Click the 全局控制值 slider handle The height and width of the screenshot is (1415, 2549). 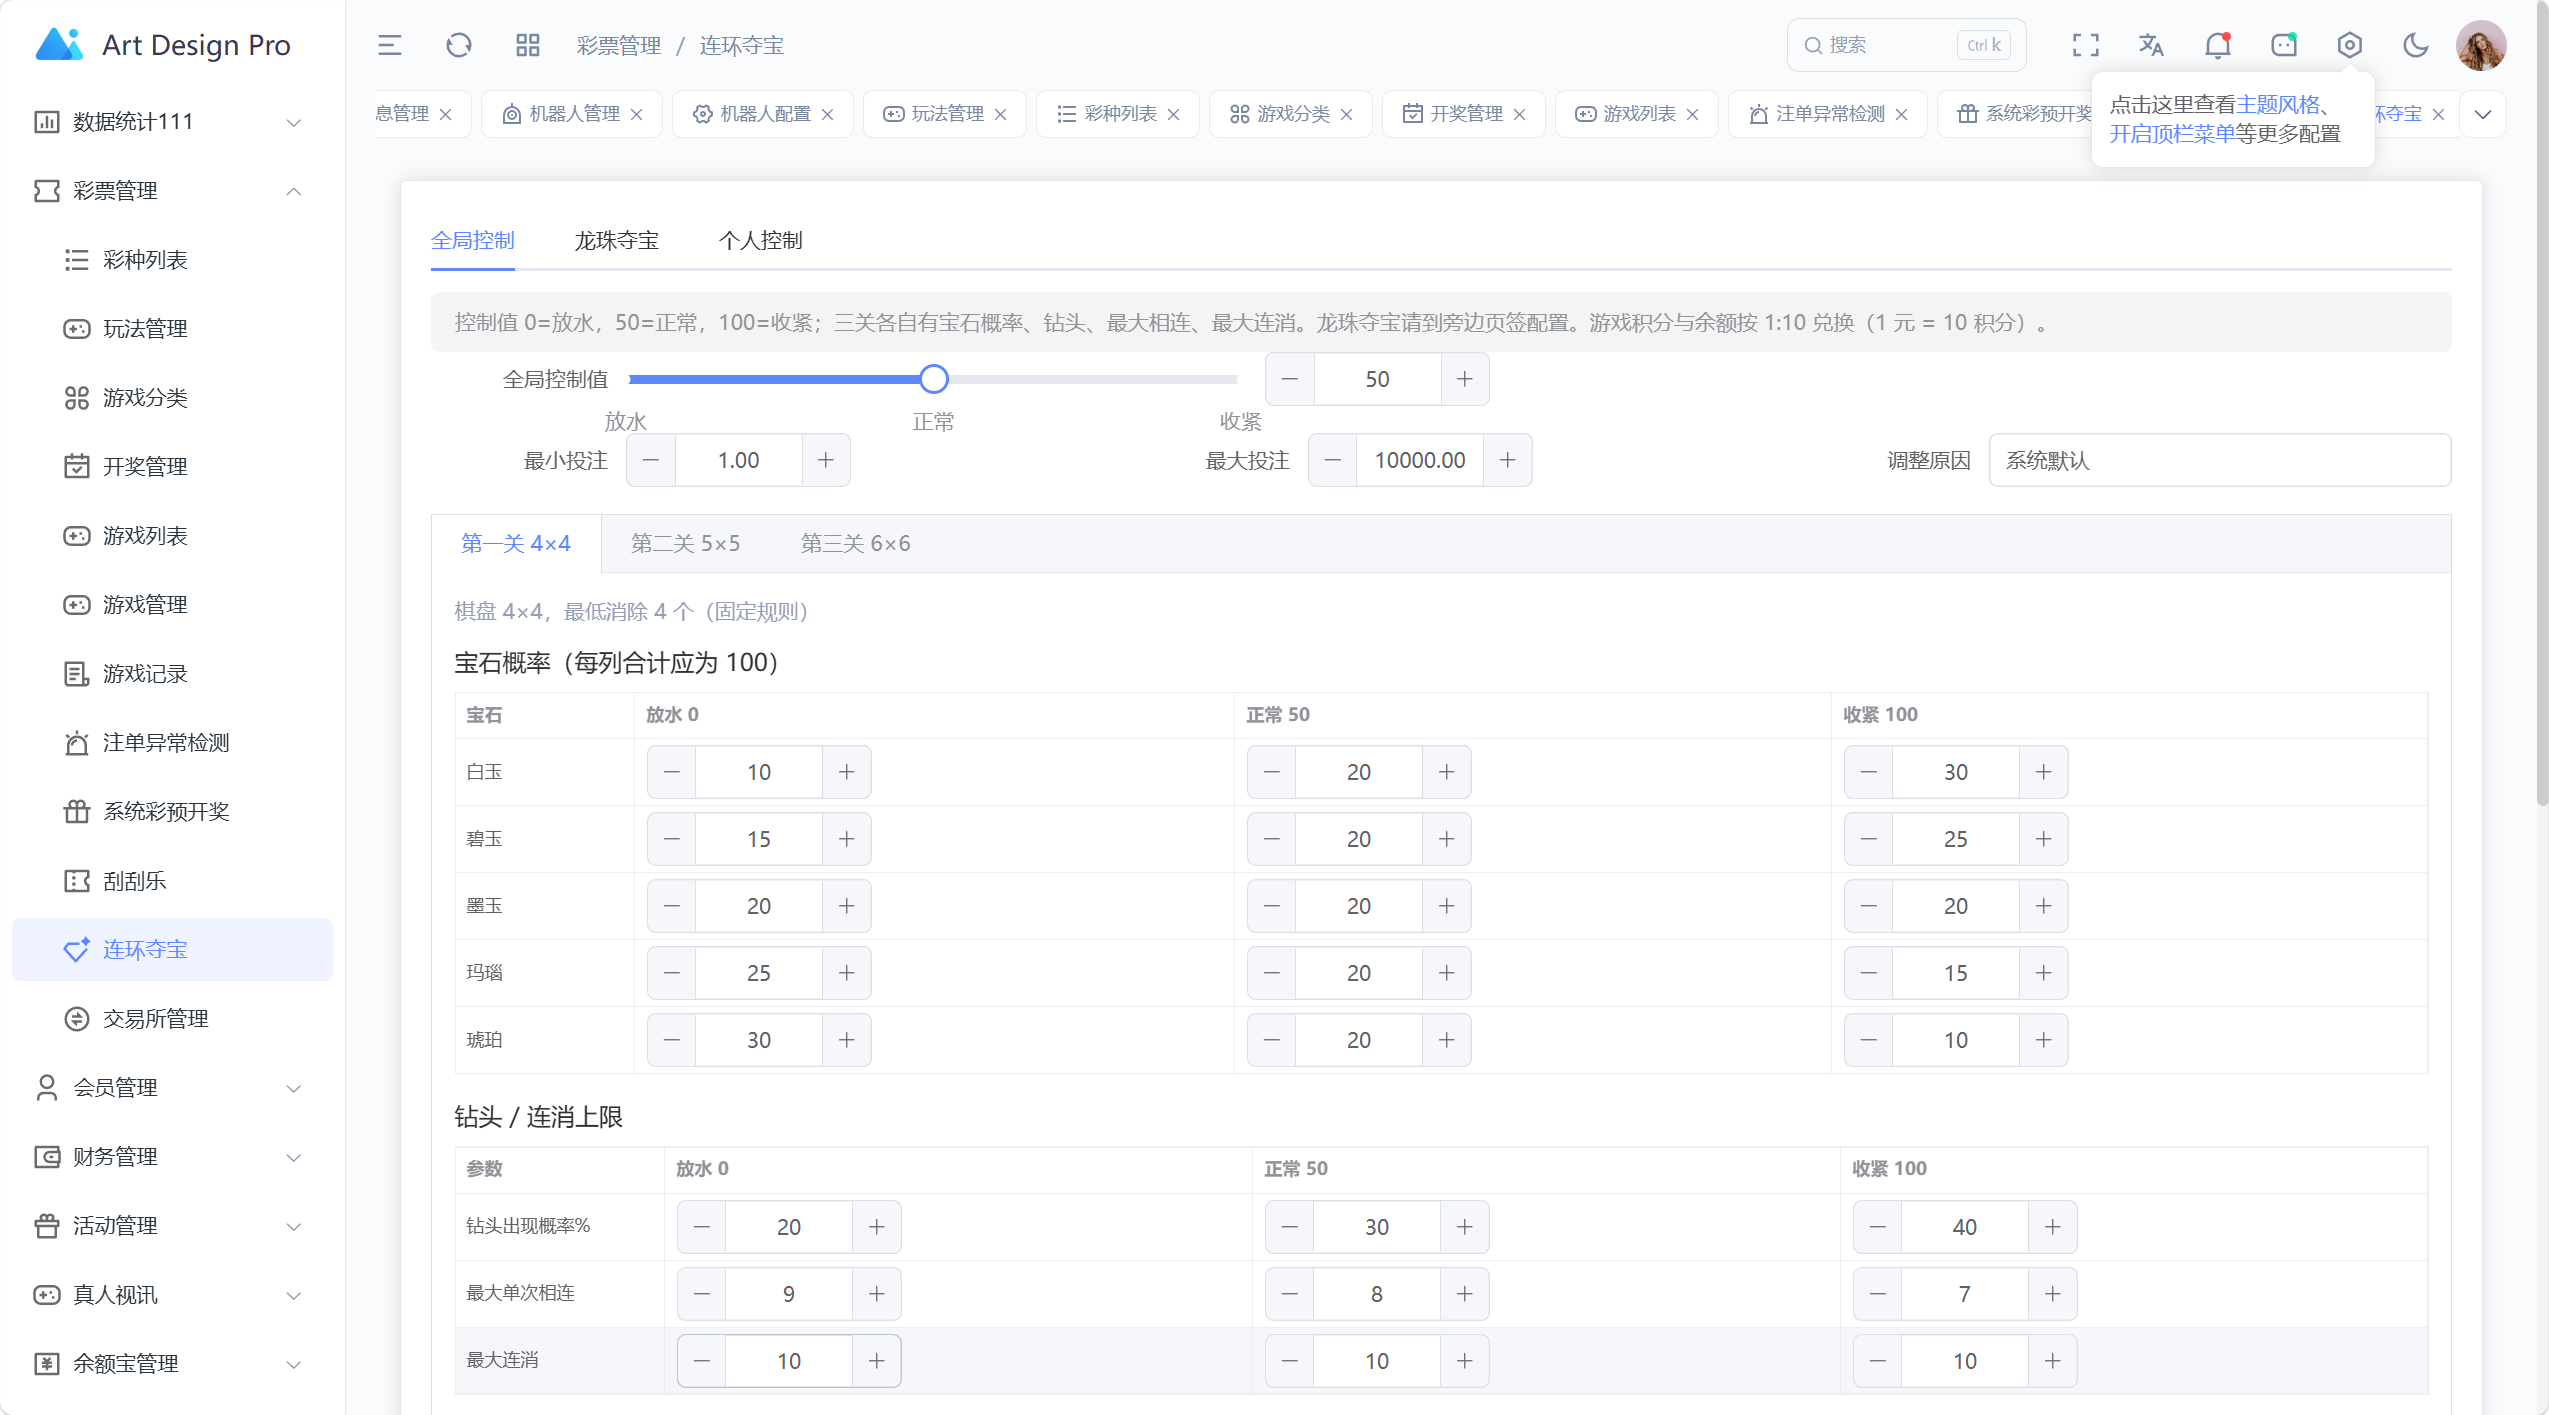click(x=933, y=379)
